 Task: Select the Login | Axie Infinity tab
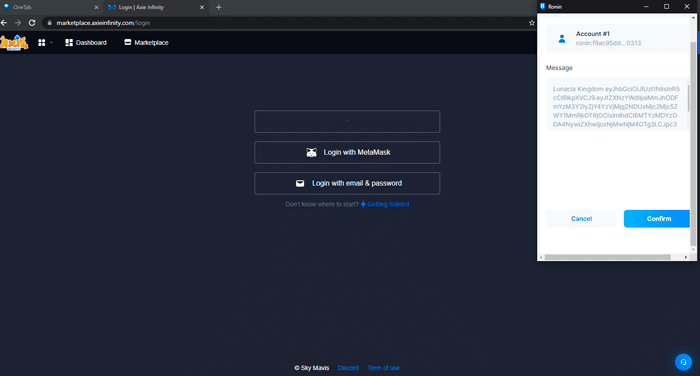156,7
